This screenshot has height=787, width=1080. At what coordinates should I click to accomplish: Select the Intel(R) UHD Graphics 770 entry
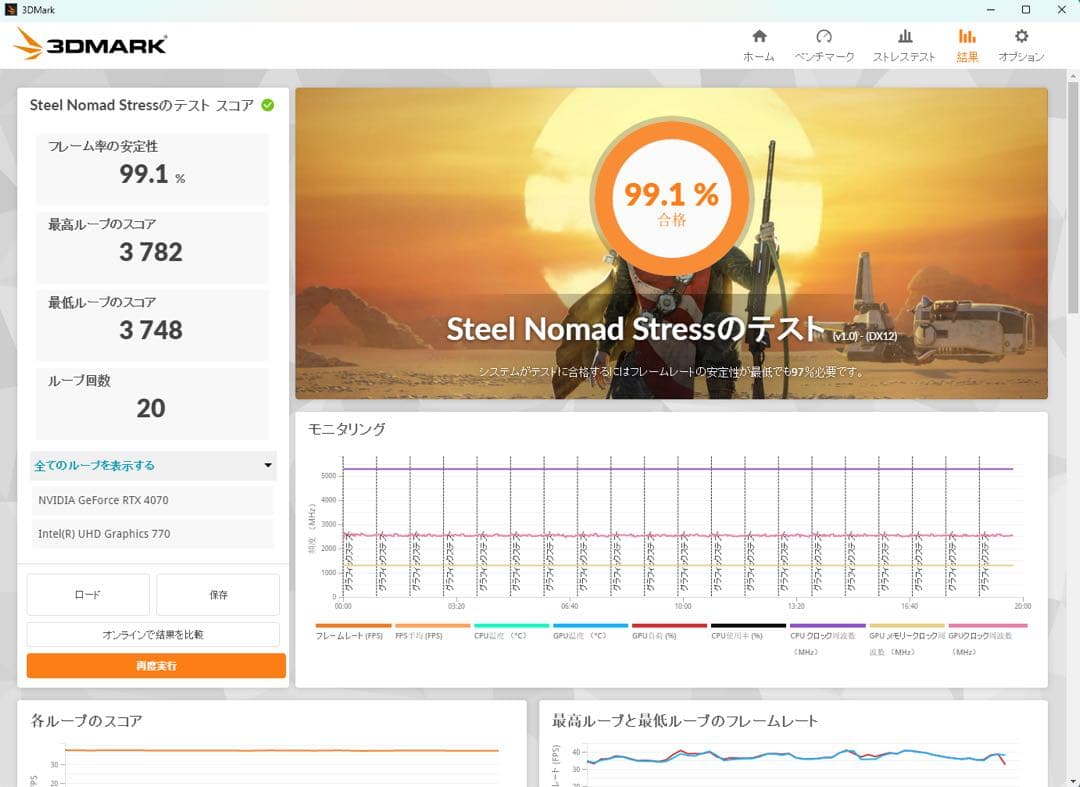tap(152, 533)
